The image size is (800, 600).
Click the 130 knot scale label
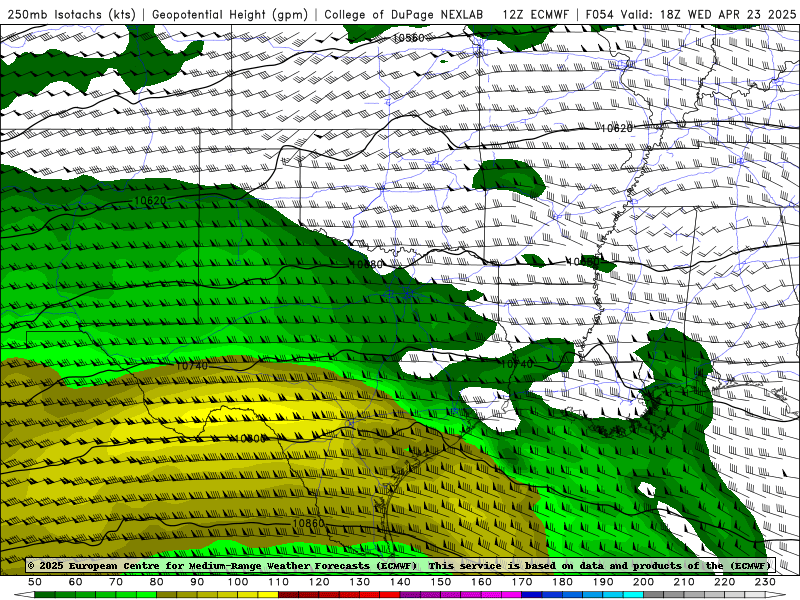(360, 582)
